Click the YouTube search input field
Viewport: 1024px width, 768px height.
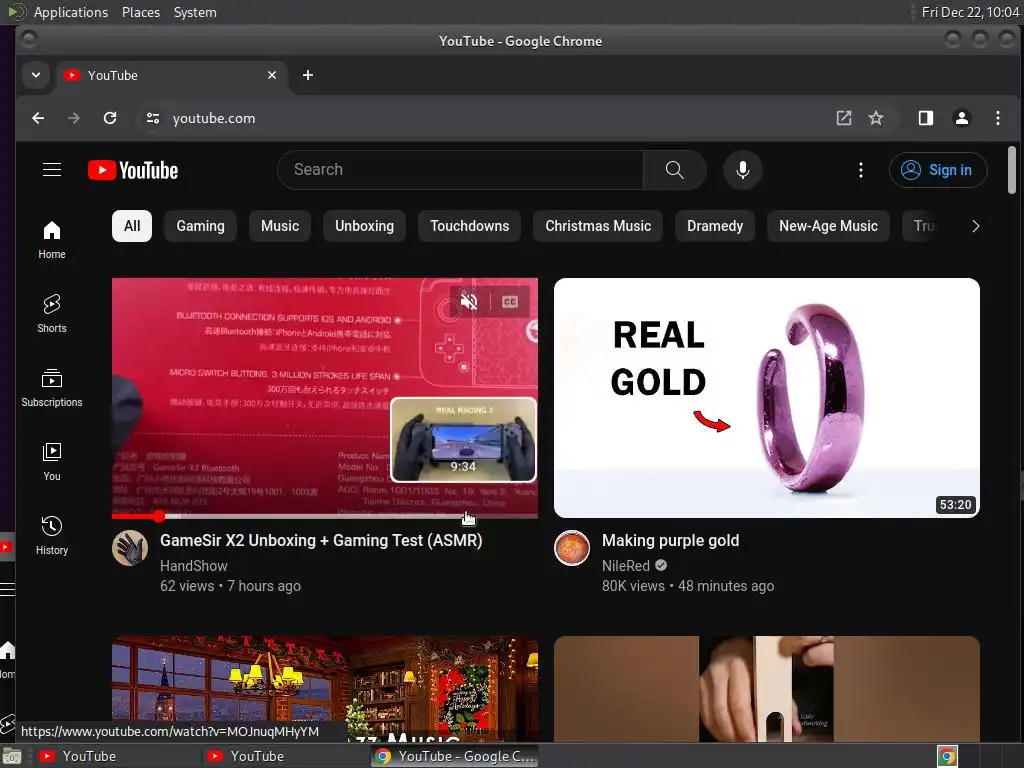(x=460, y=170)
